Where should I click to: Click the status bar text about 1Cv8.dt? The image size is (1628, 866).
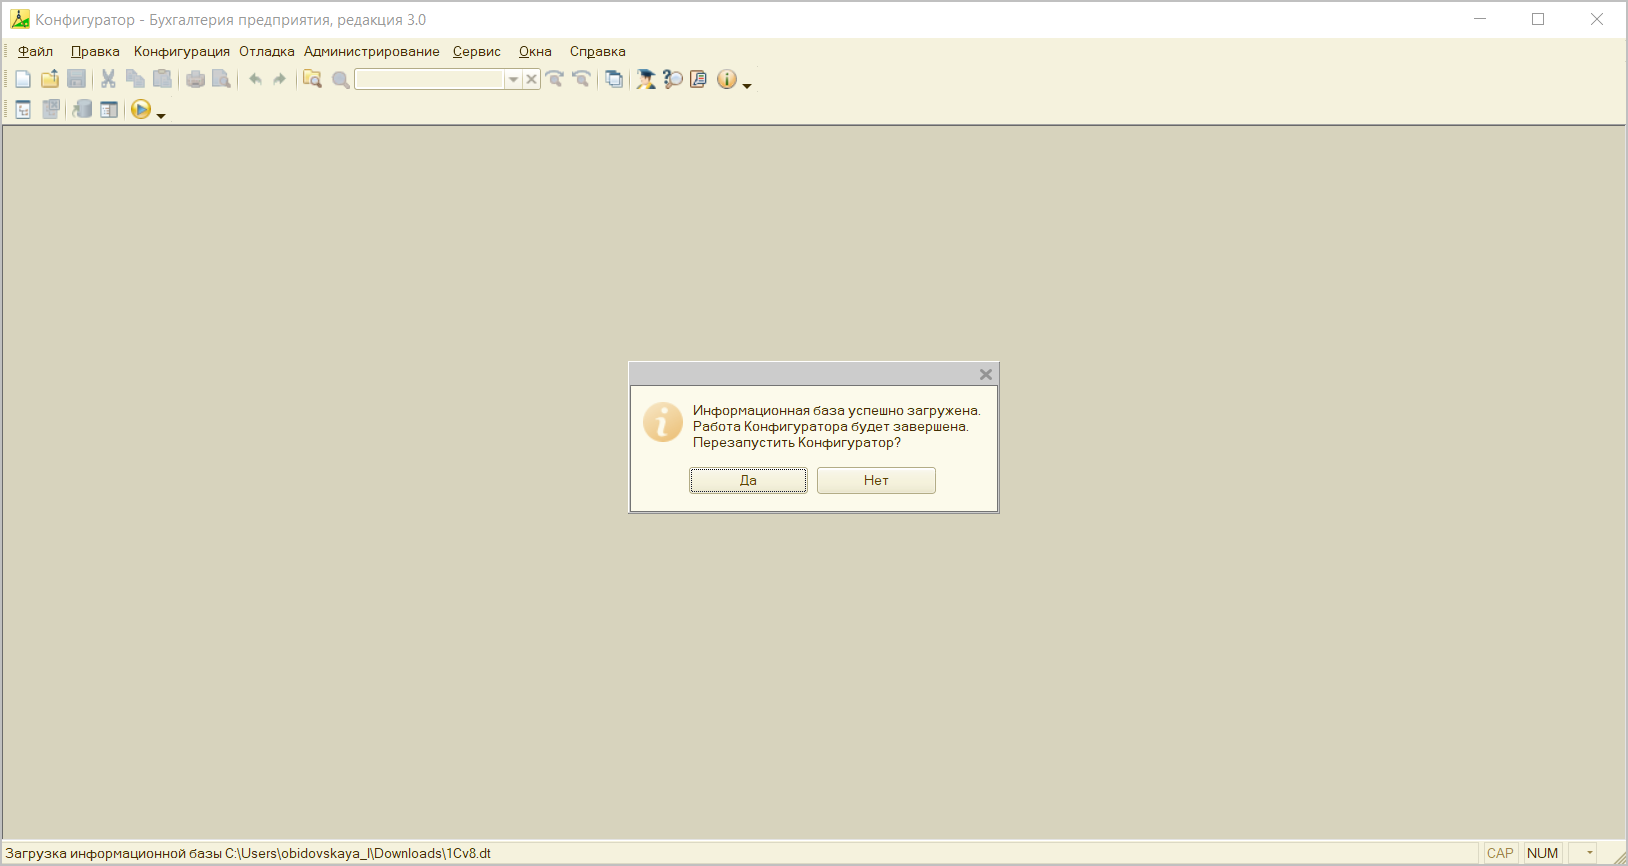pyautogui.click(x=248, y=853)
